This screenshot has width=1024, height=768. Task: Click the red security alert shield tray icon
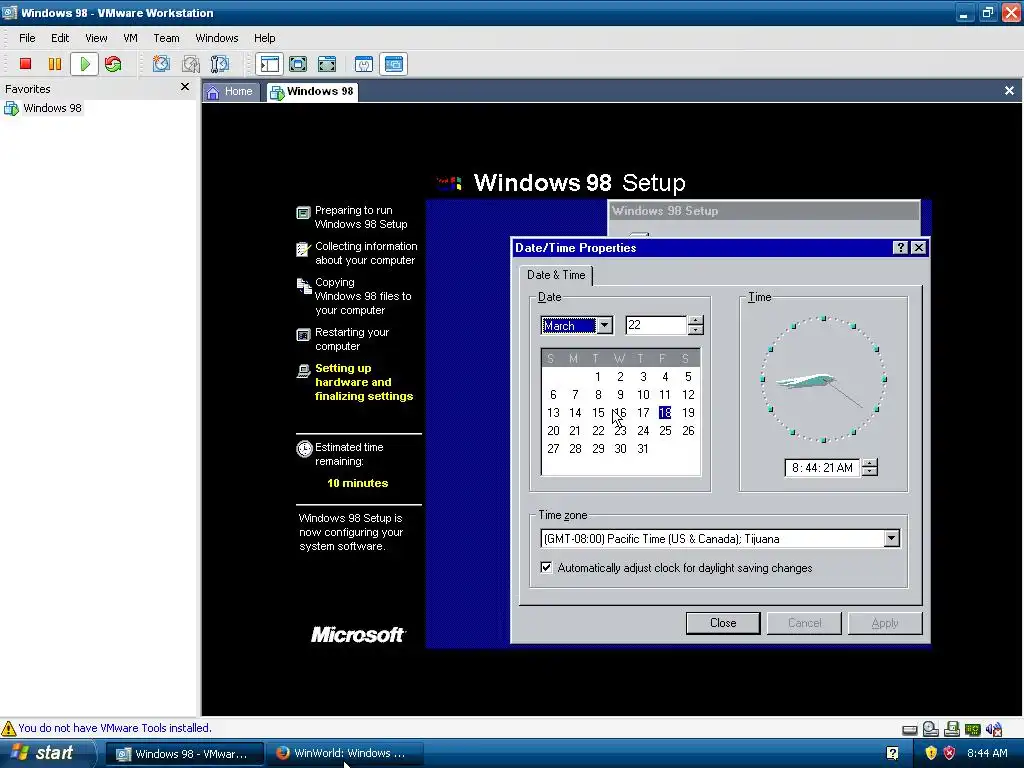point(950,753)
